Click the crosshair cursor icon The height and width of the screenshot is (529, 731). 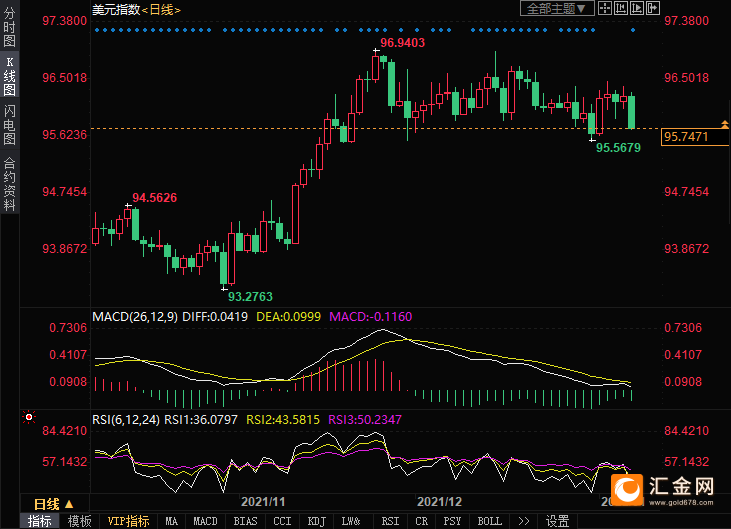tap(605, 8)
